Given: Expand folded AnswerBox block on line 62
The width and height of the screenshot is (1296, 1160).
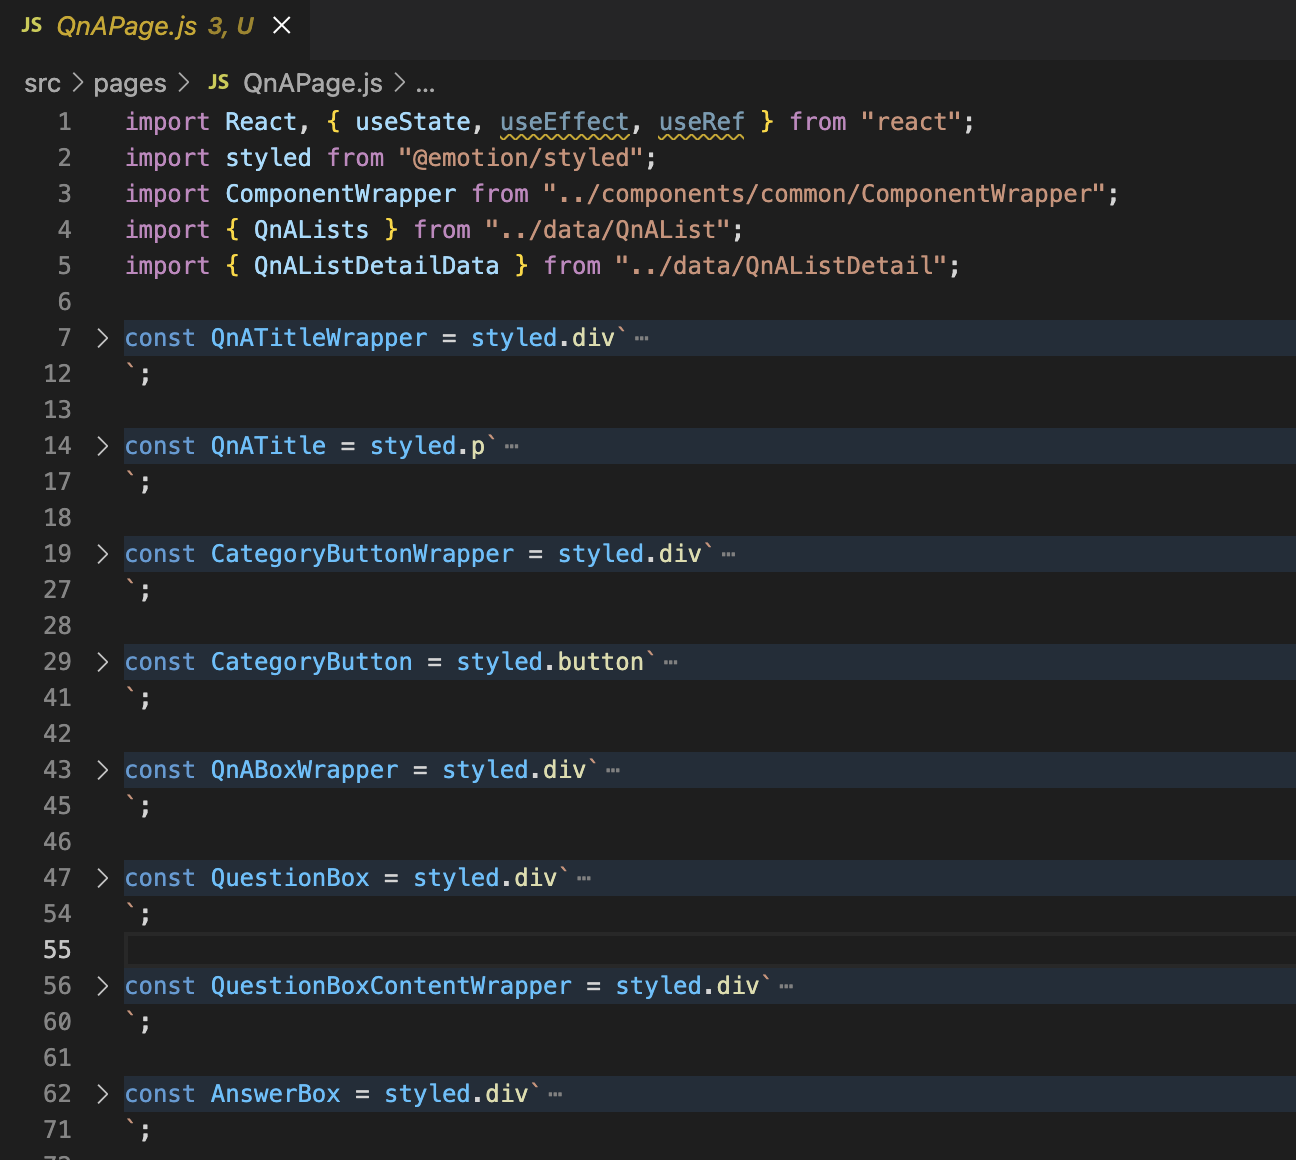Looking at the screenshot, I should click(x=102, y=1094).
